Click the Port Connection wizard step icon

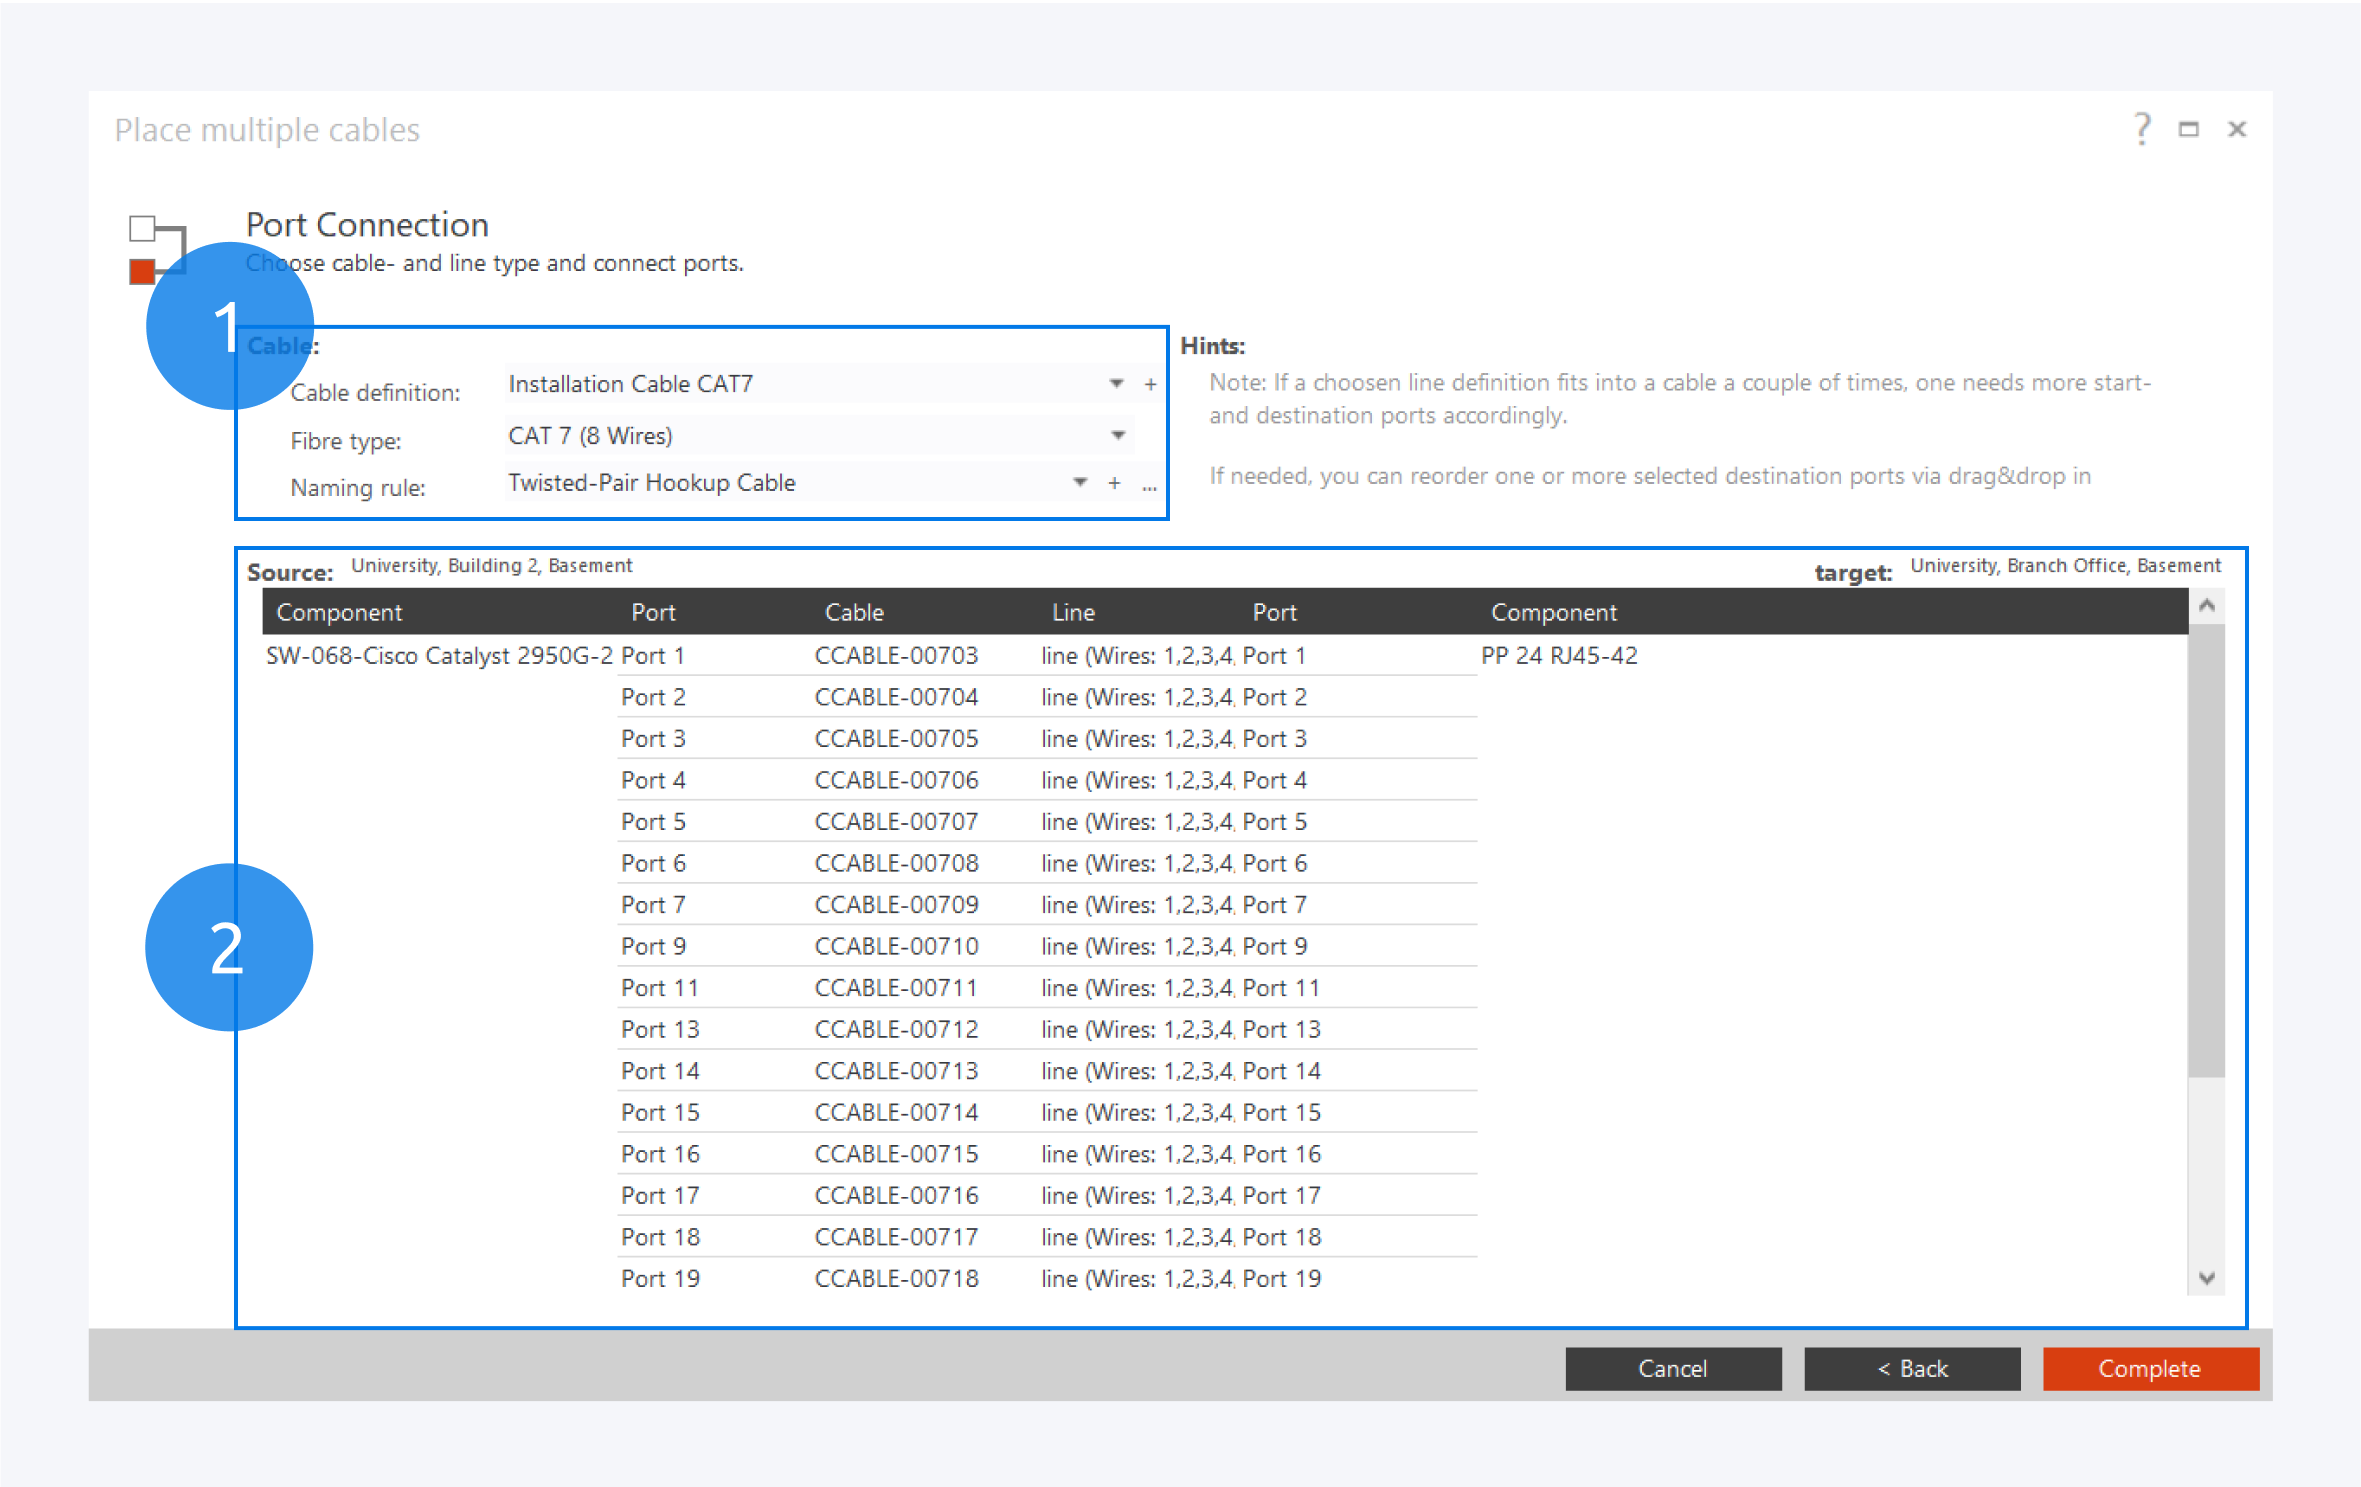point(157,250)
